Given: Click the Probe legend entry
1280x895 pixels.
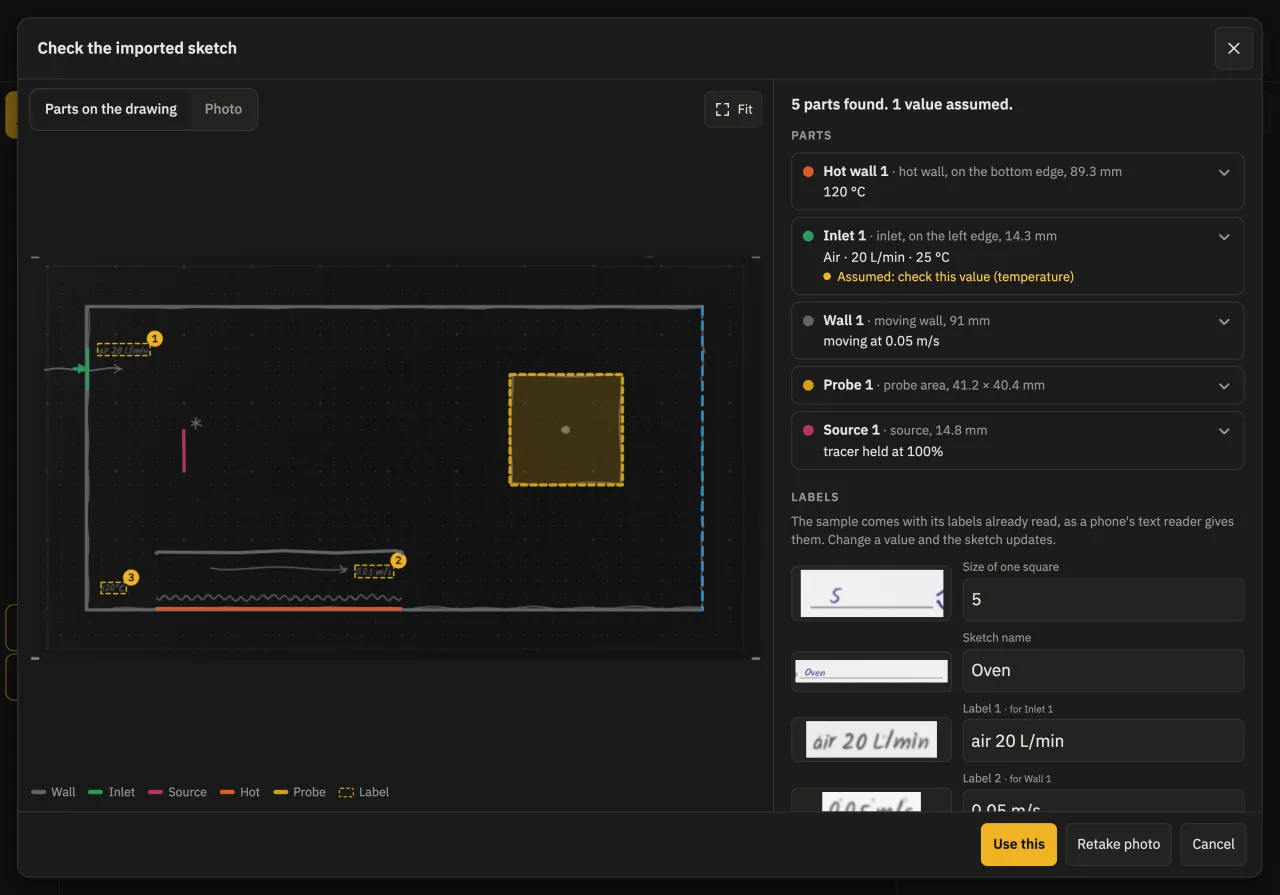Looking at the screenshot, I should pyautogui.click(x=300, y=792).
